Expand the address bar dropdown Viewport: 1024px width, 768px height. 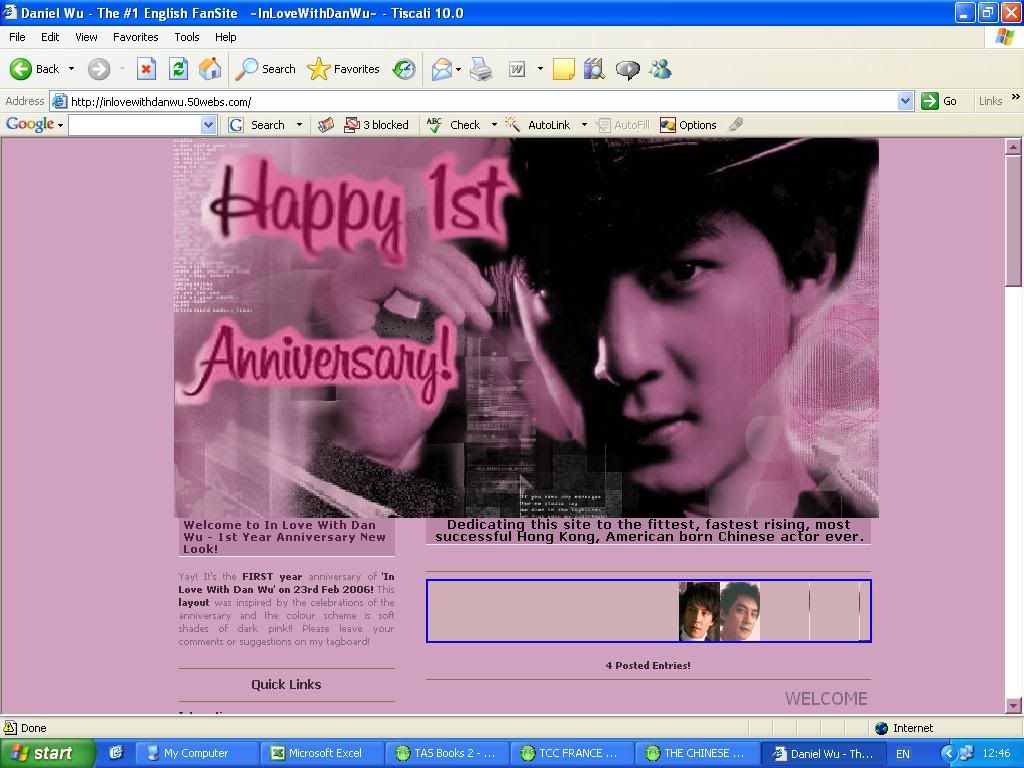905,101
